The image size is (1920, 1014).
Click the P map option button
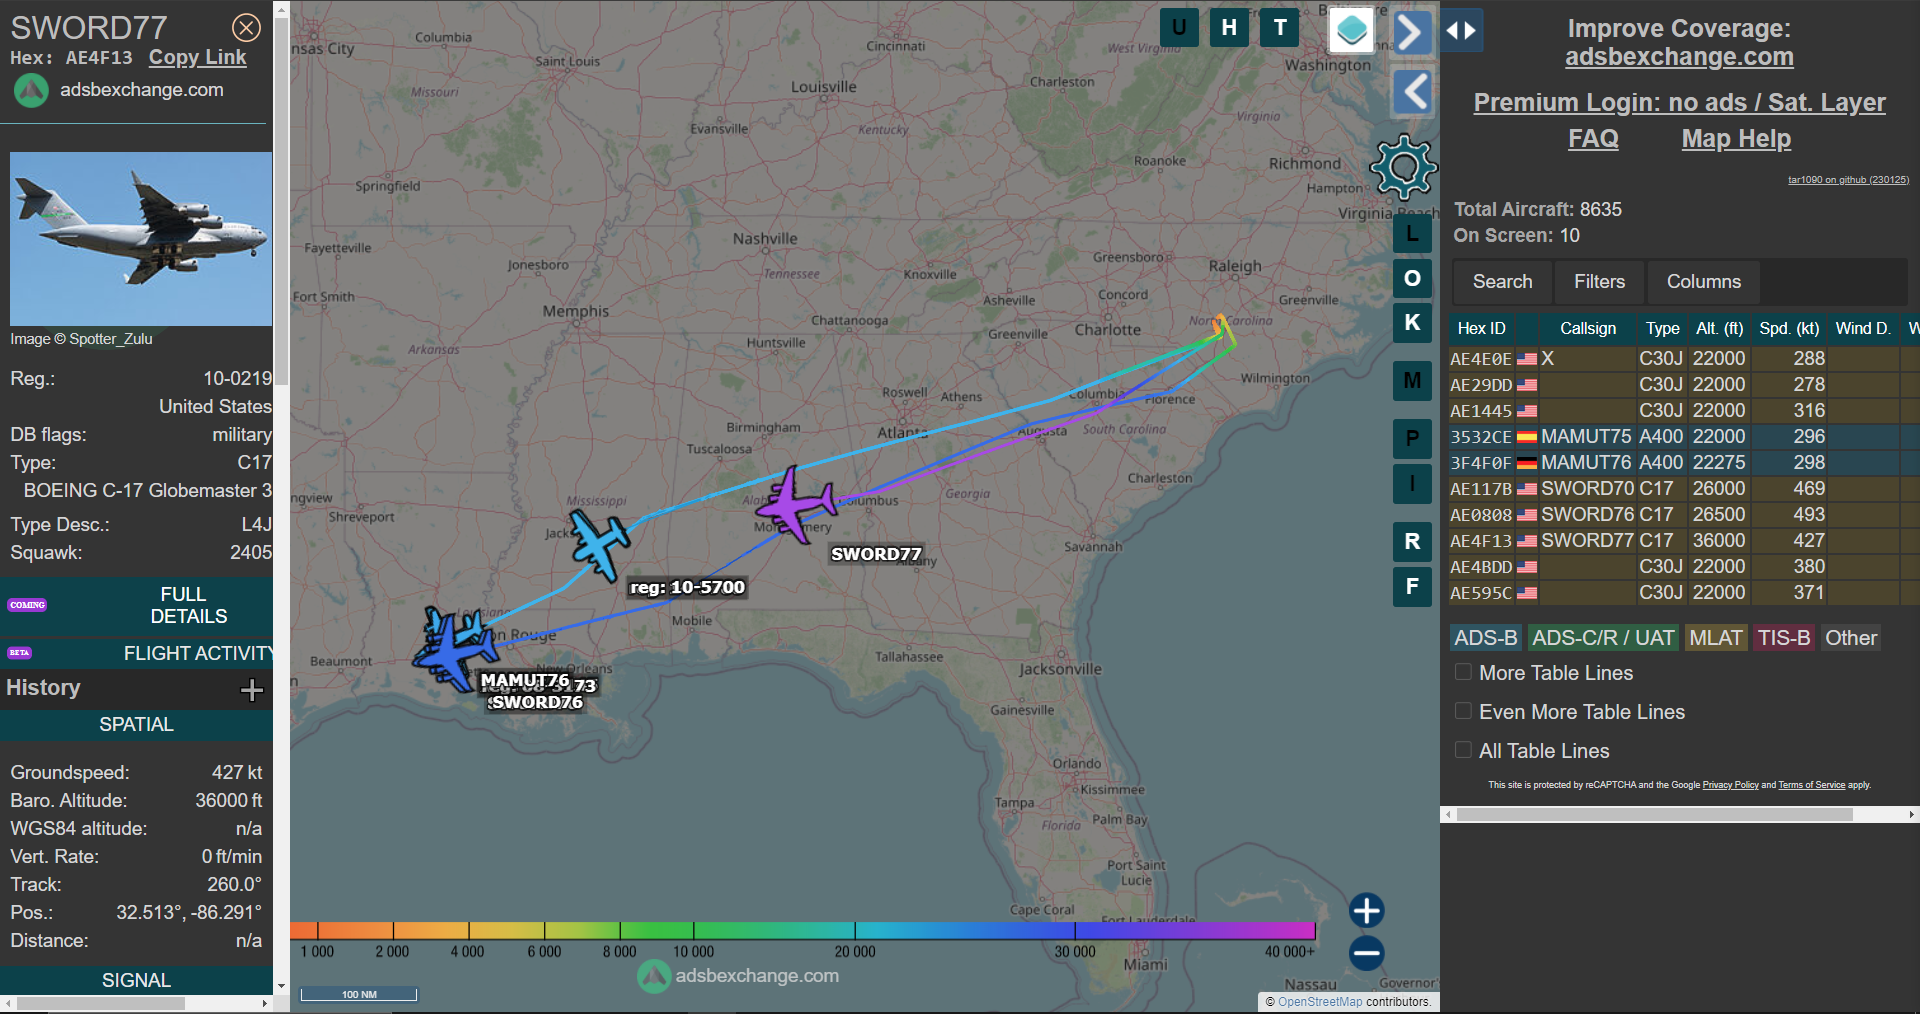pyautogui.click(x=1412, y=438)
